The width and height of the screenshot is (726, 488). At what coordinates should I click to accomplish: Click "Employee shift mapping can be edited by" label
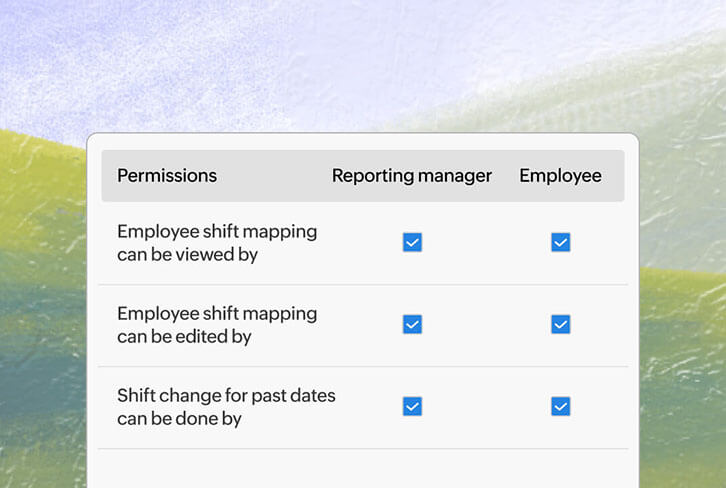[217, 325]
